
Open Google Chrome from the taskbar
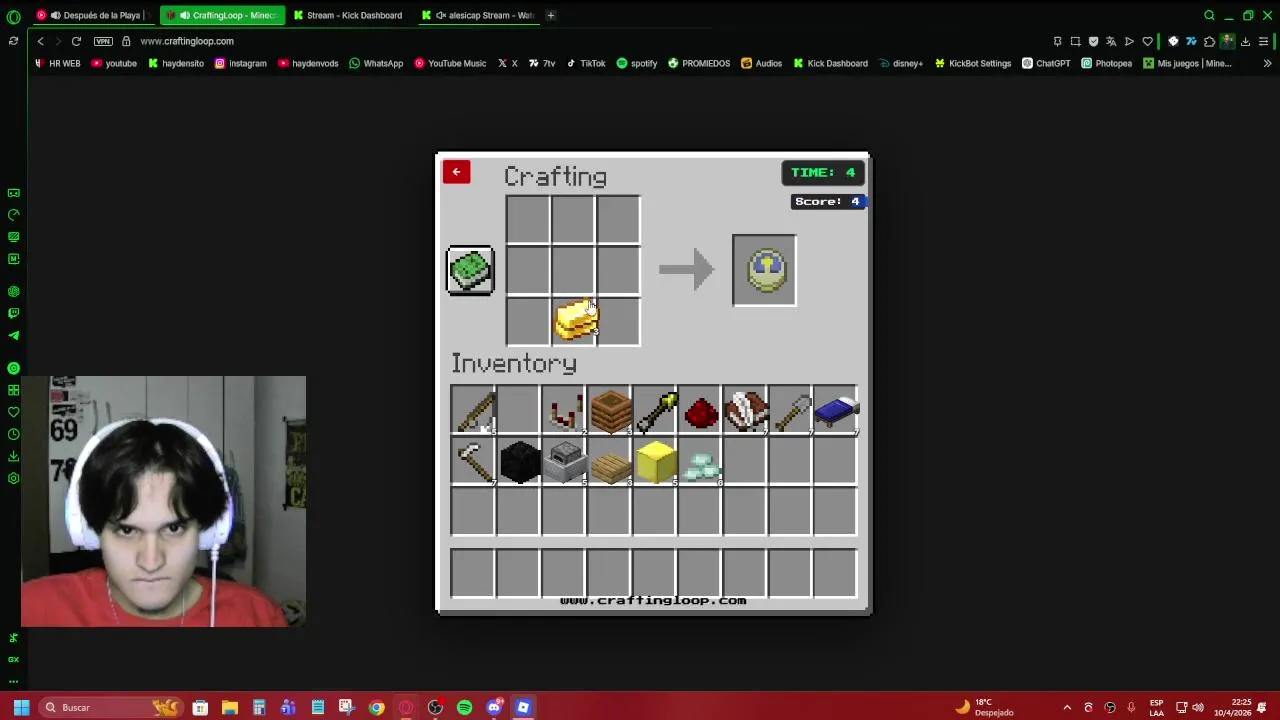(376, 707)
